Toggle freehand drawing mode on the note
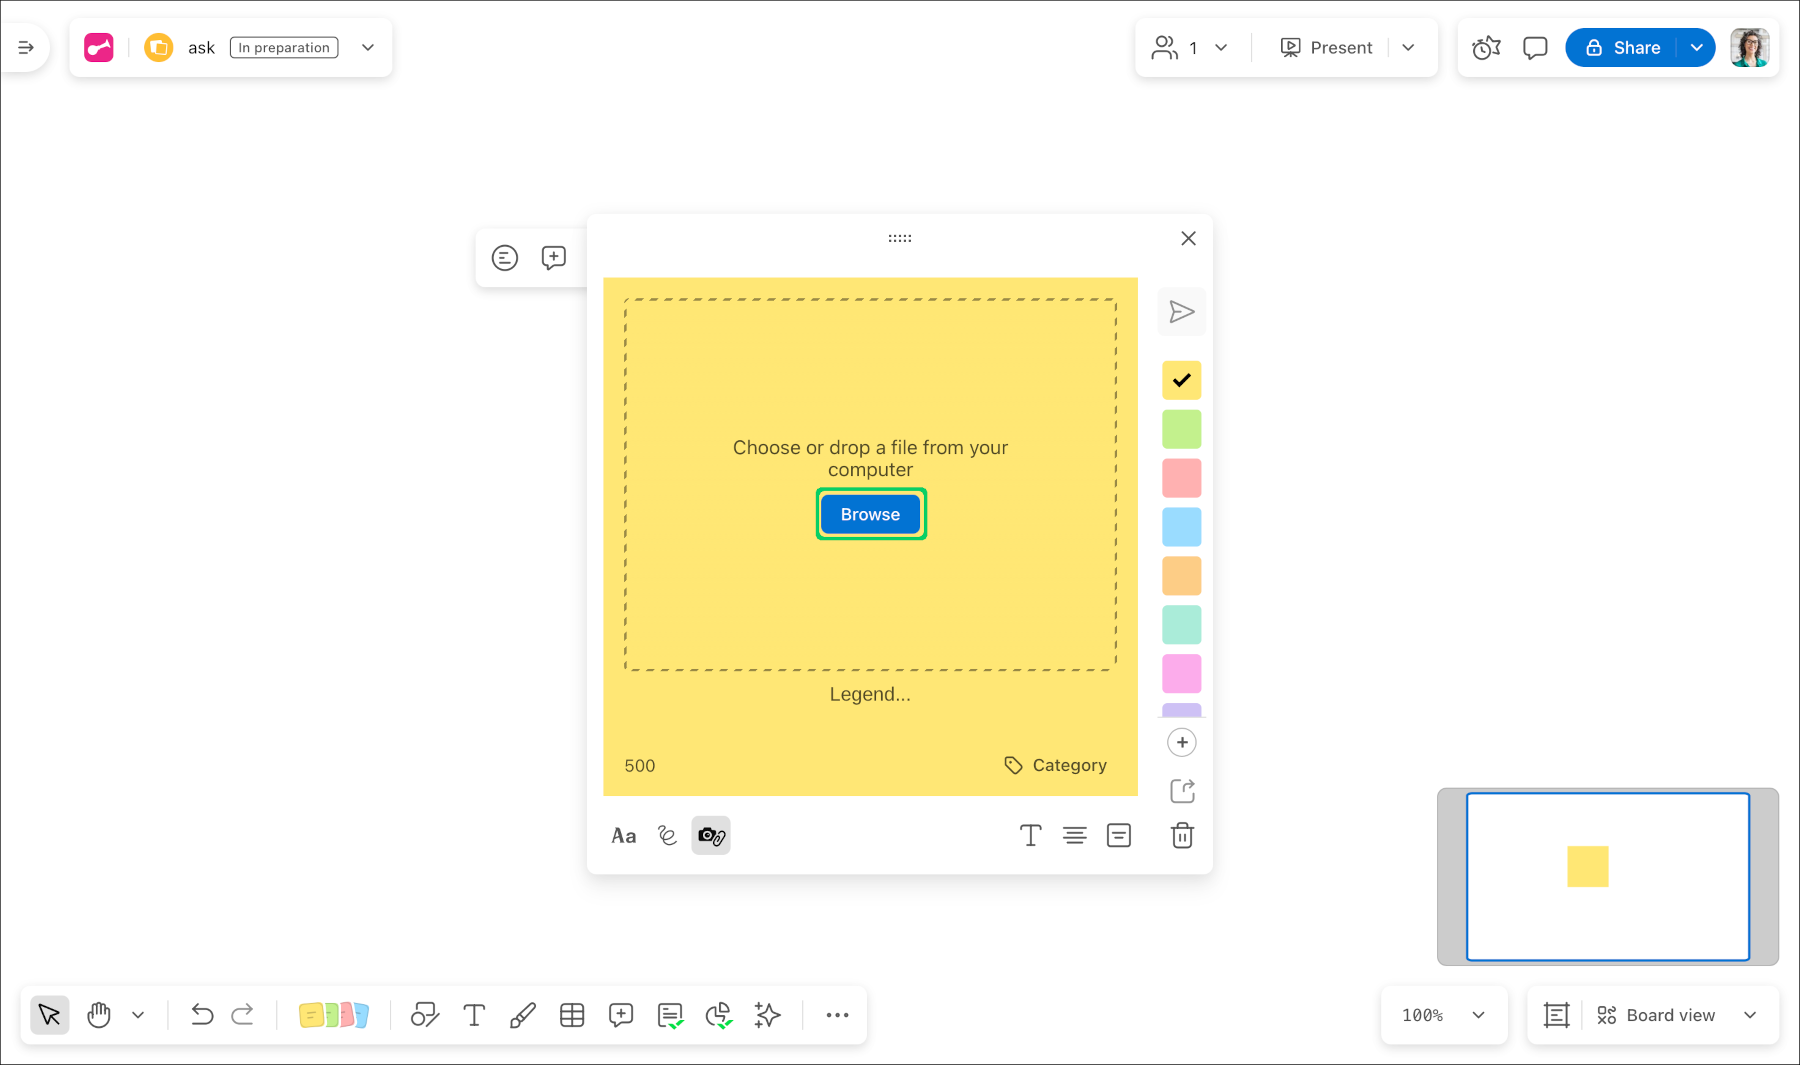The height and width of the screenshot is (1065, 1800). [x=667, y=835]
